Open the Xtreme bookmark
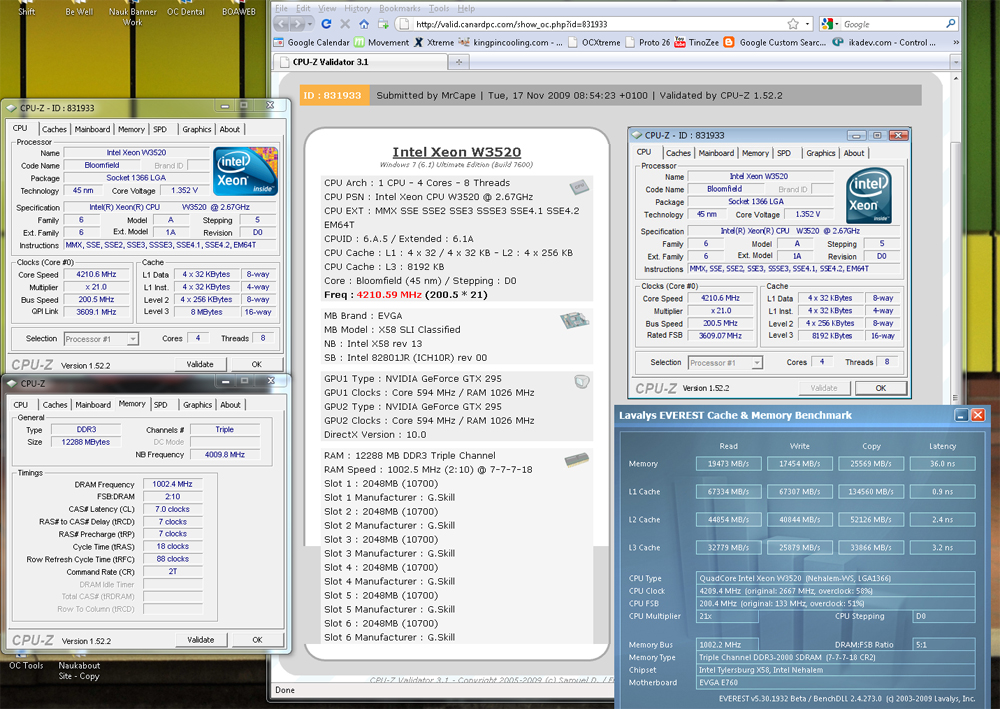This screenshot has height=709, width=1000. point(434,43)
